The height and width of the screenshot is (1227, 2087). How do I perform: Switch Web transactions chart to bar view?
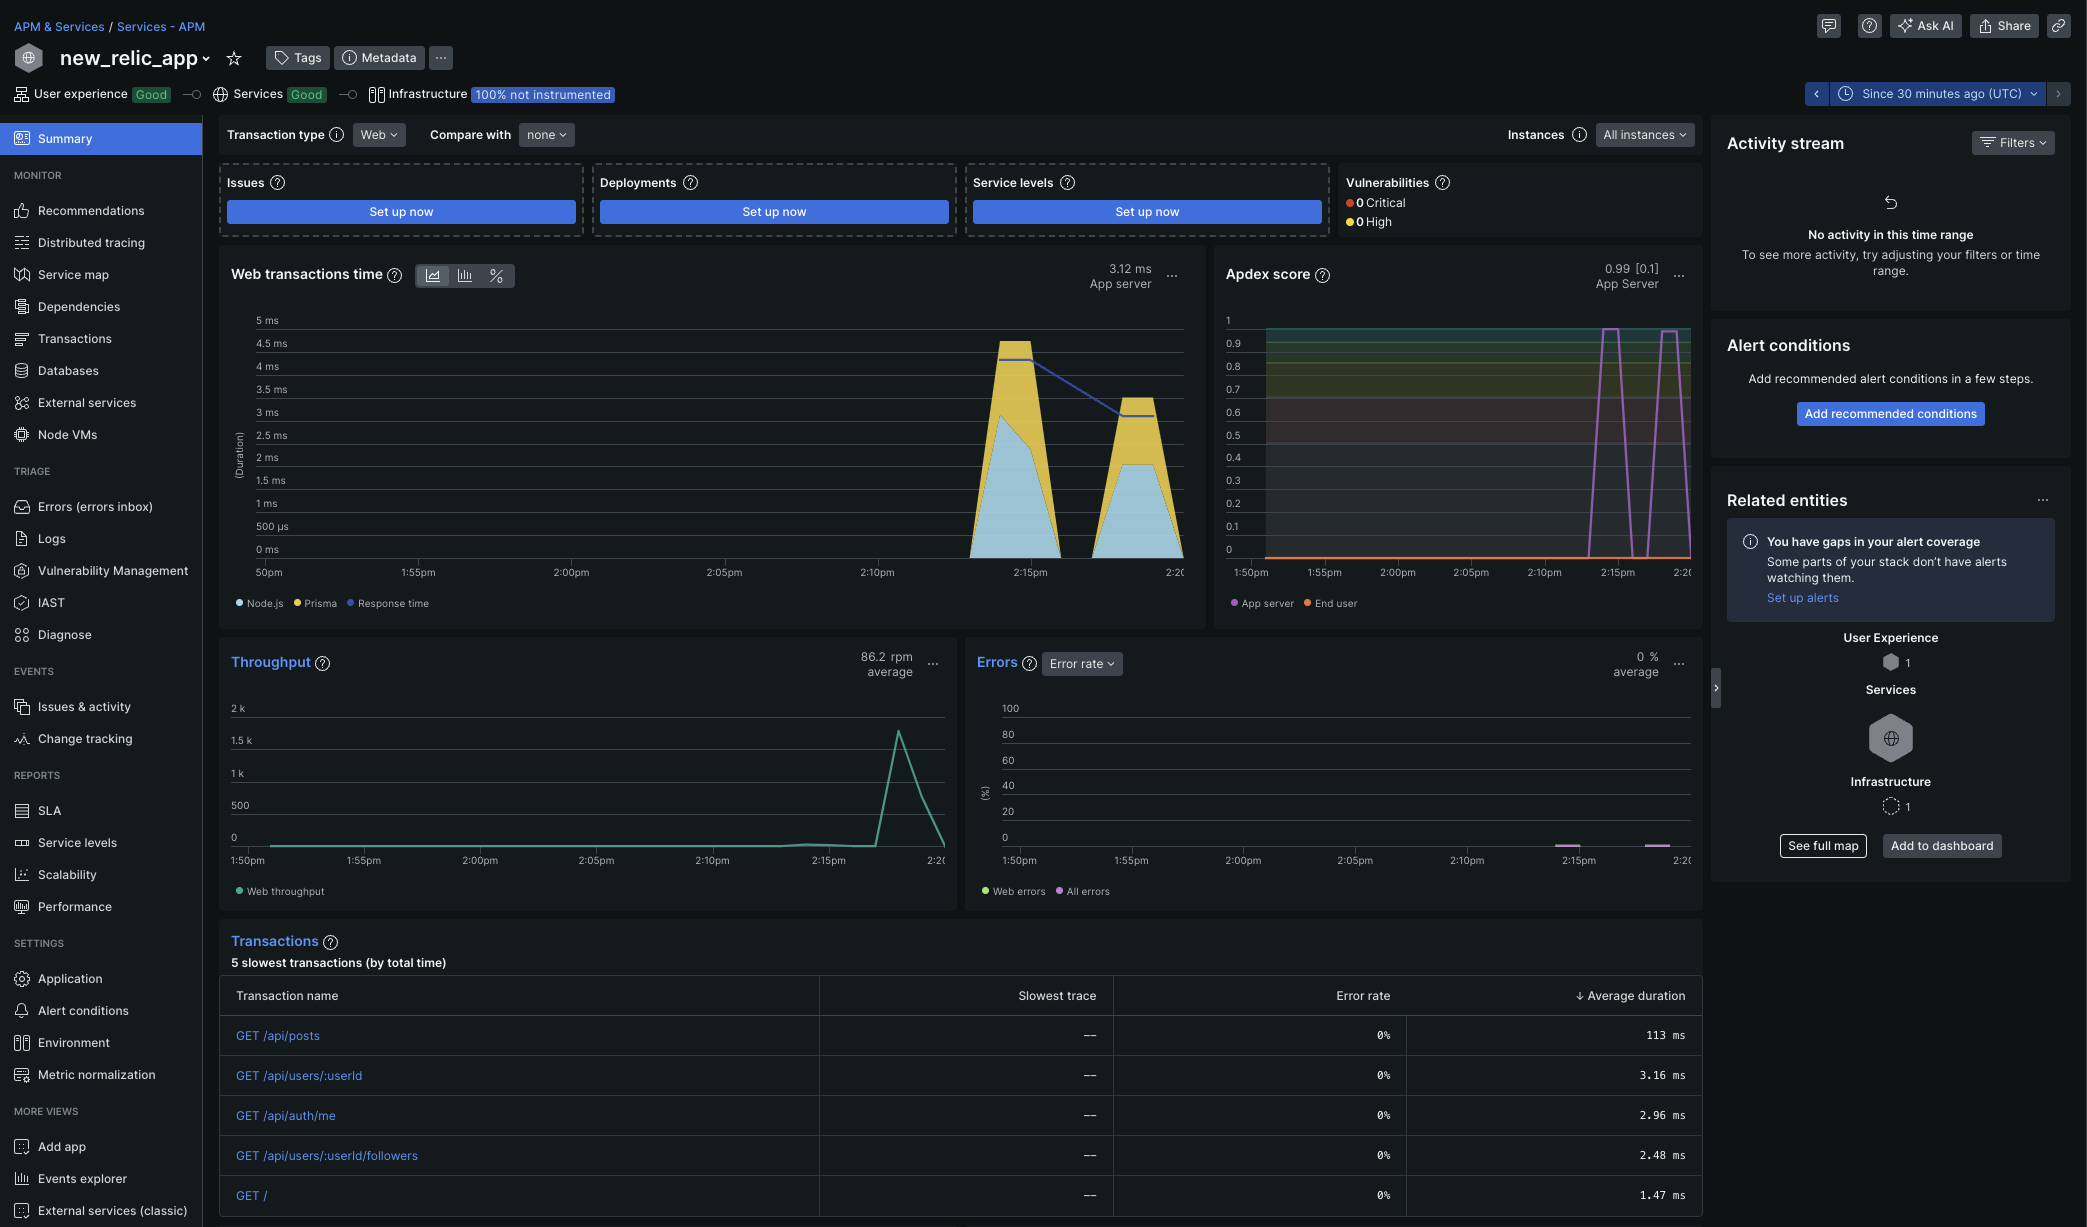pos(465,276)
